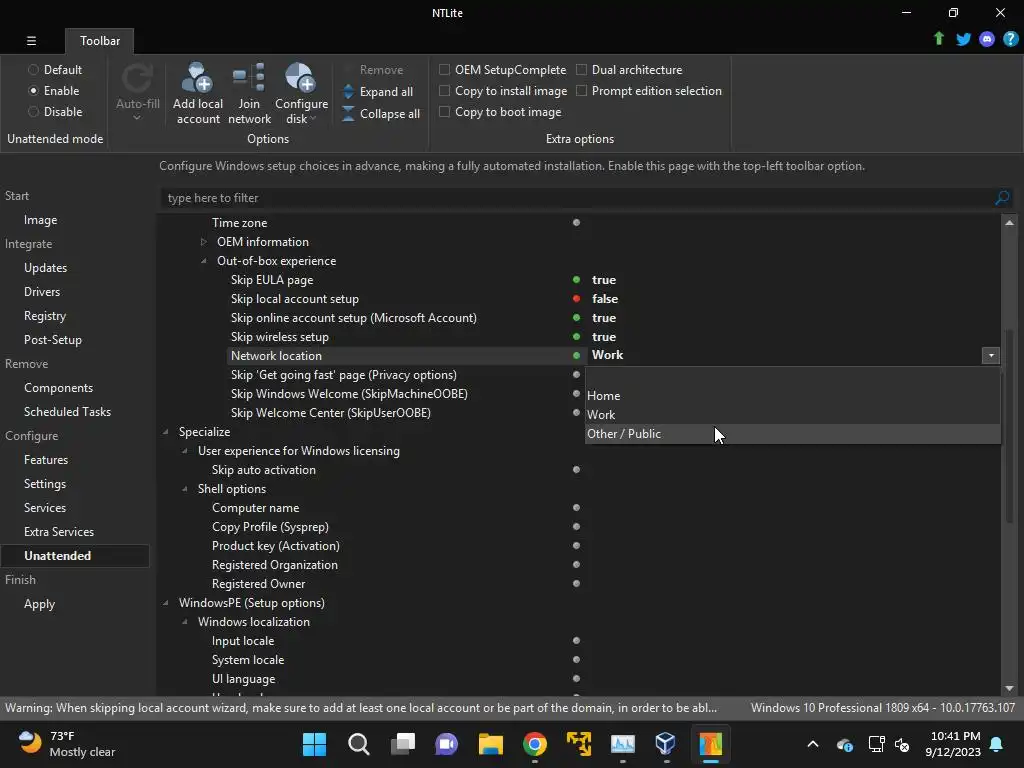Click the type here to filter field

(x=578, y=197)
